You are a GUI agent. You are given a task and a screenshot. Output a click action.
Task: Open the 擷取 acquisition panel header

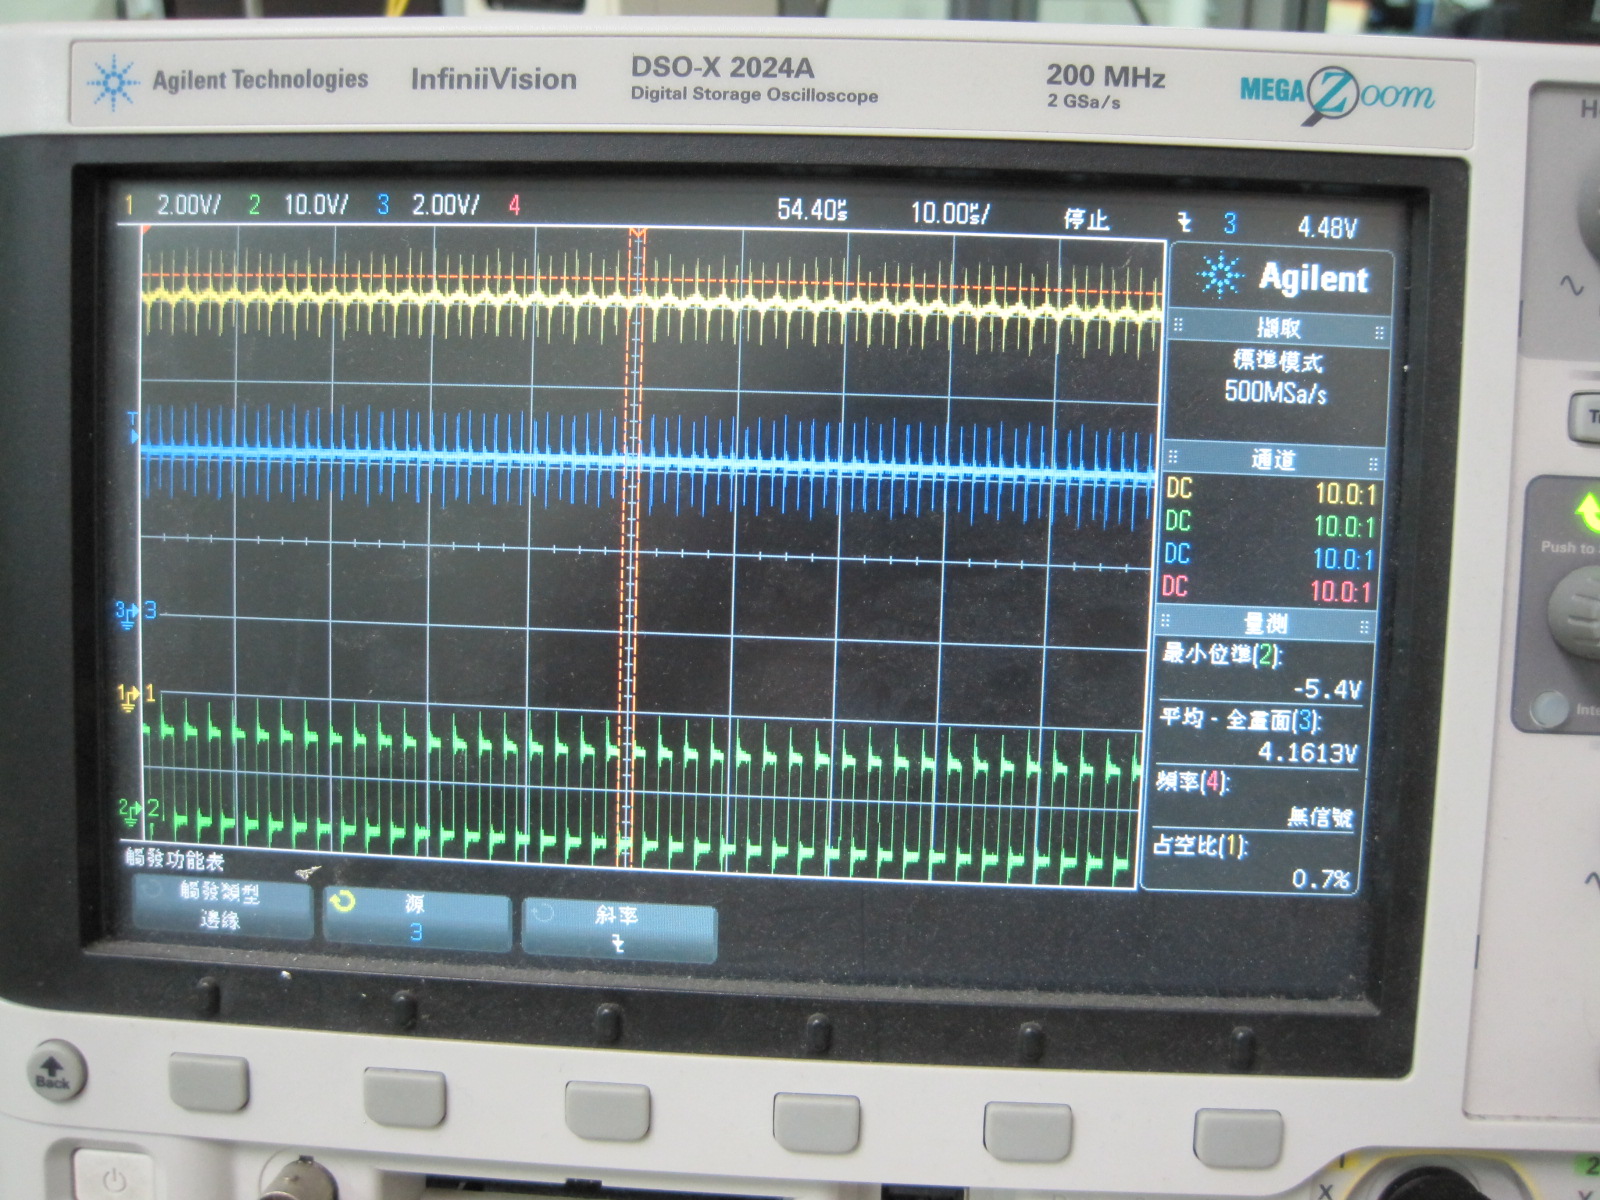coord(1278,328)
